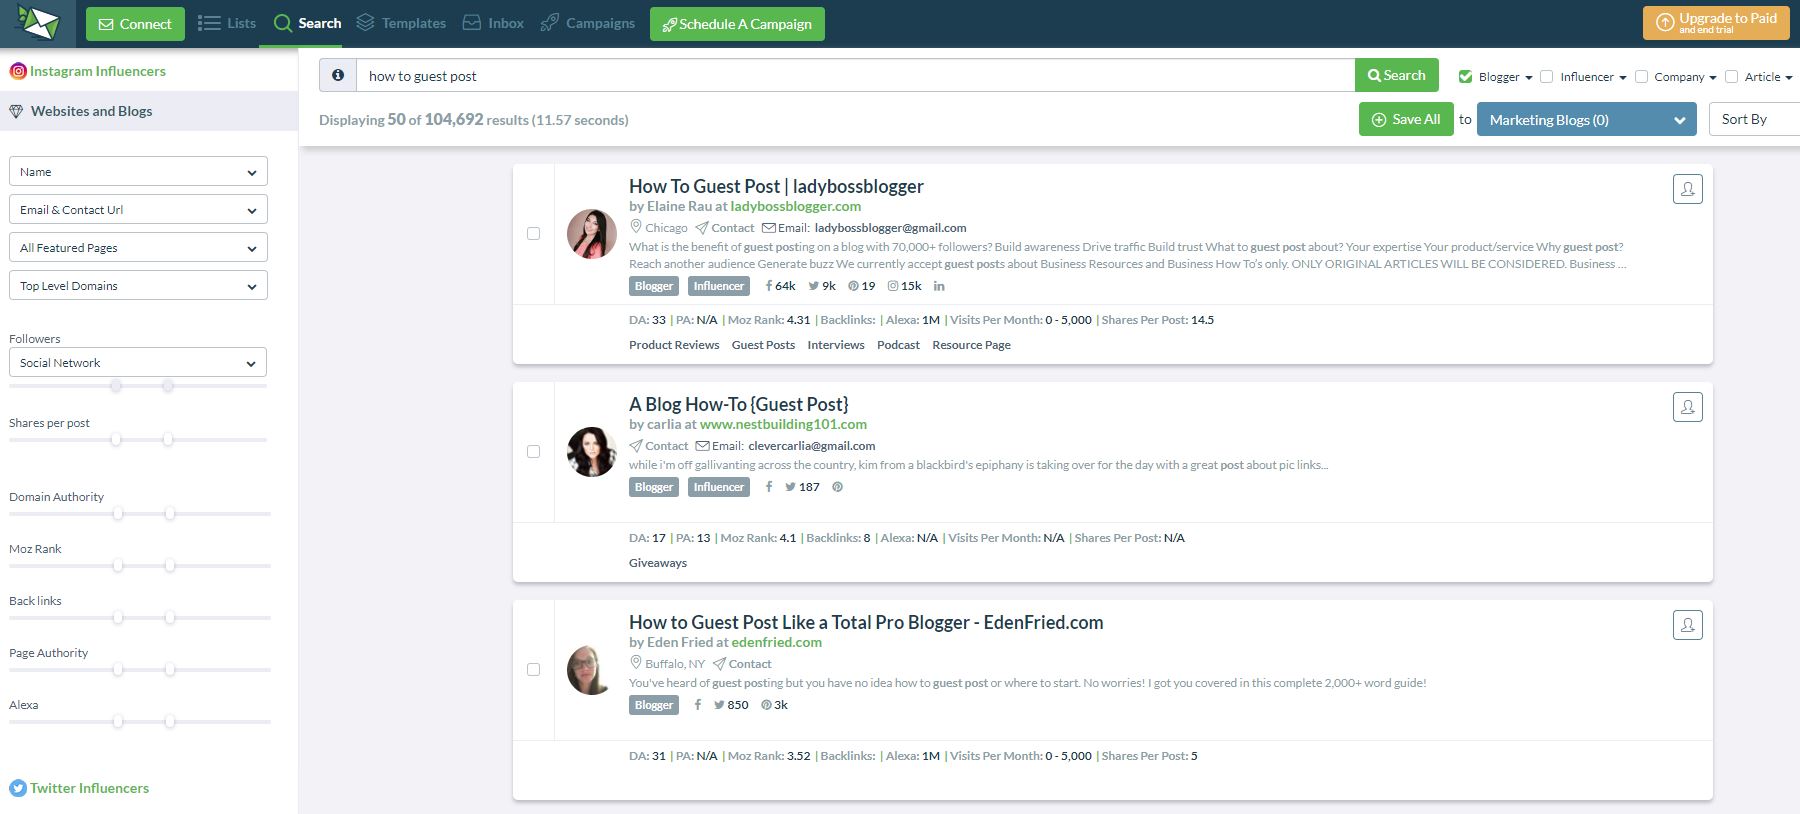
Task: Open the Marketing Blogs (0) list dropdown
Action: point(1587,120)
